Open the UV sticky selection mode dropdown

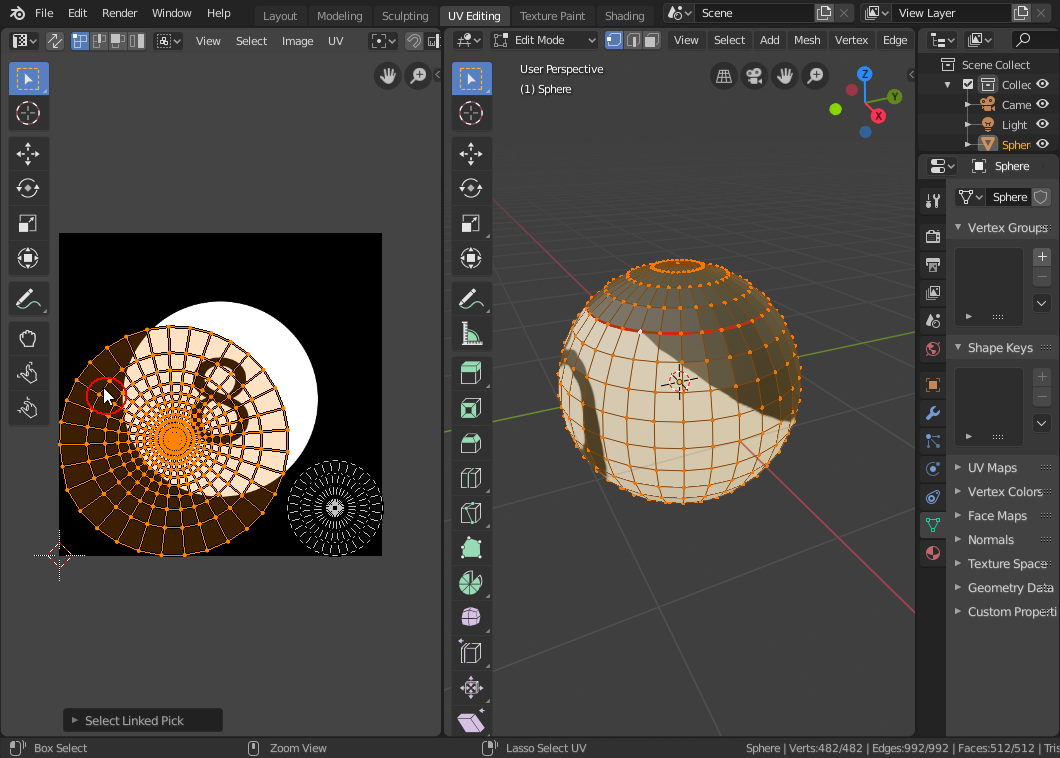coord(168,41)
